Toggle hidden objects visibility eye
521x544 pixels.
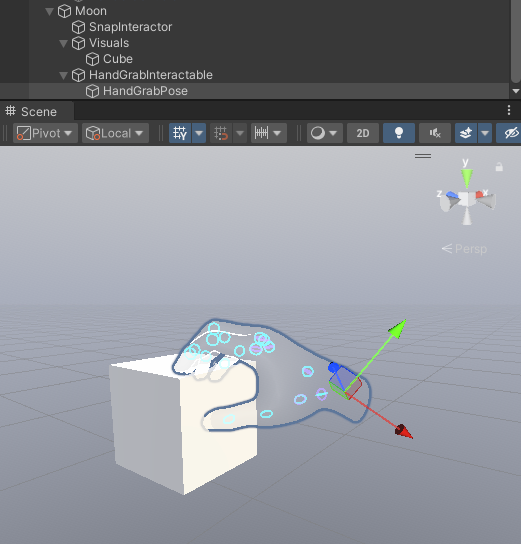(510, 133)
